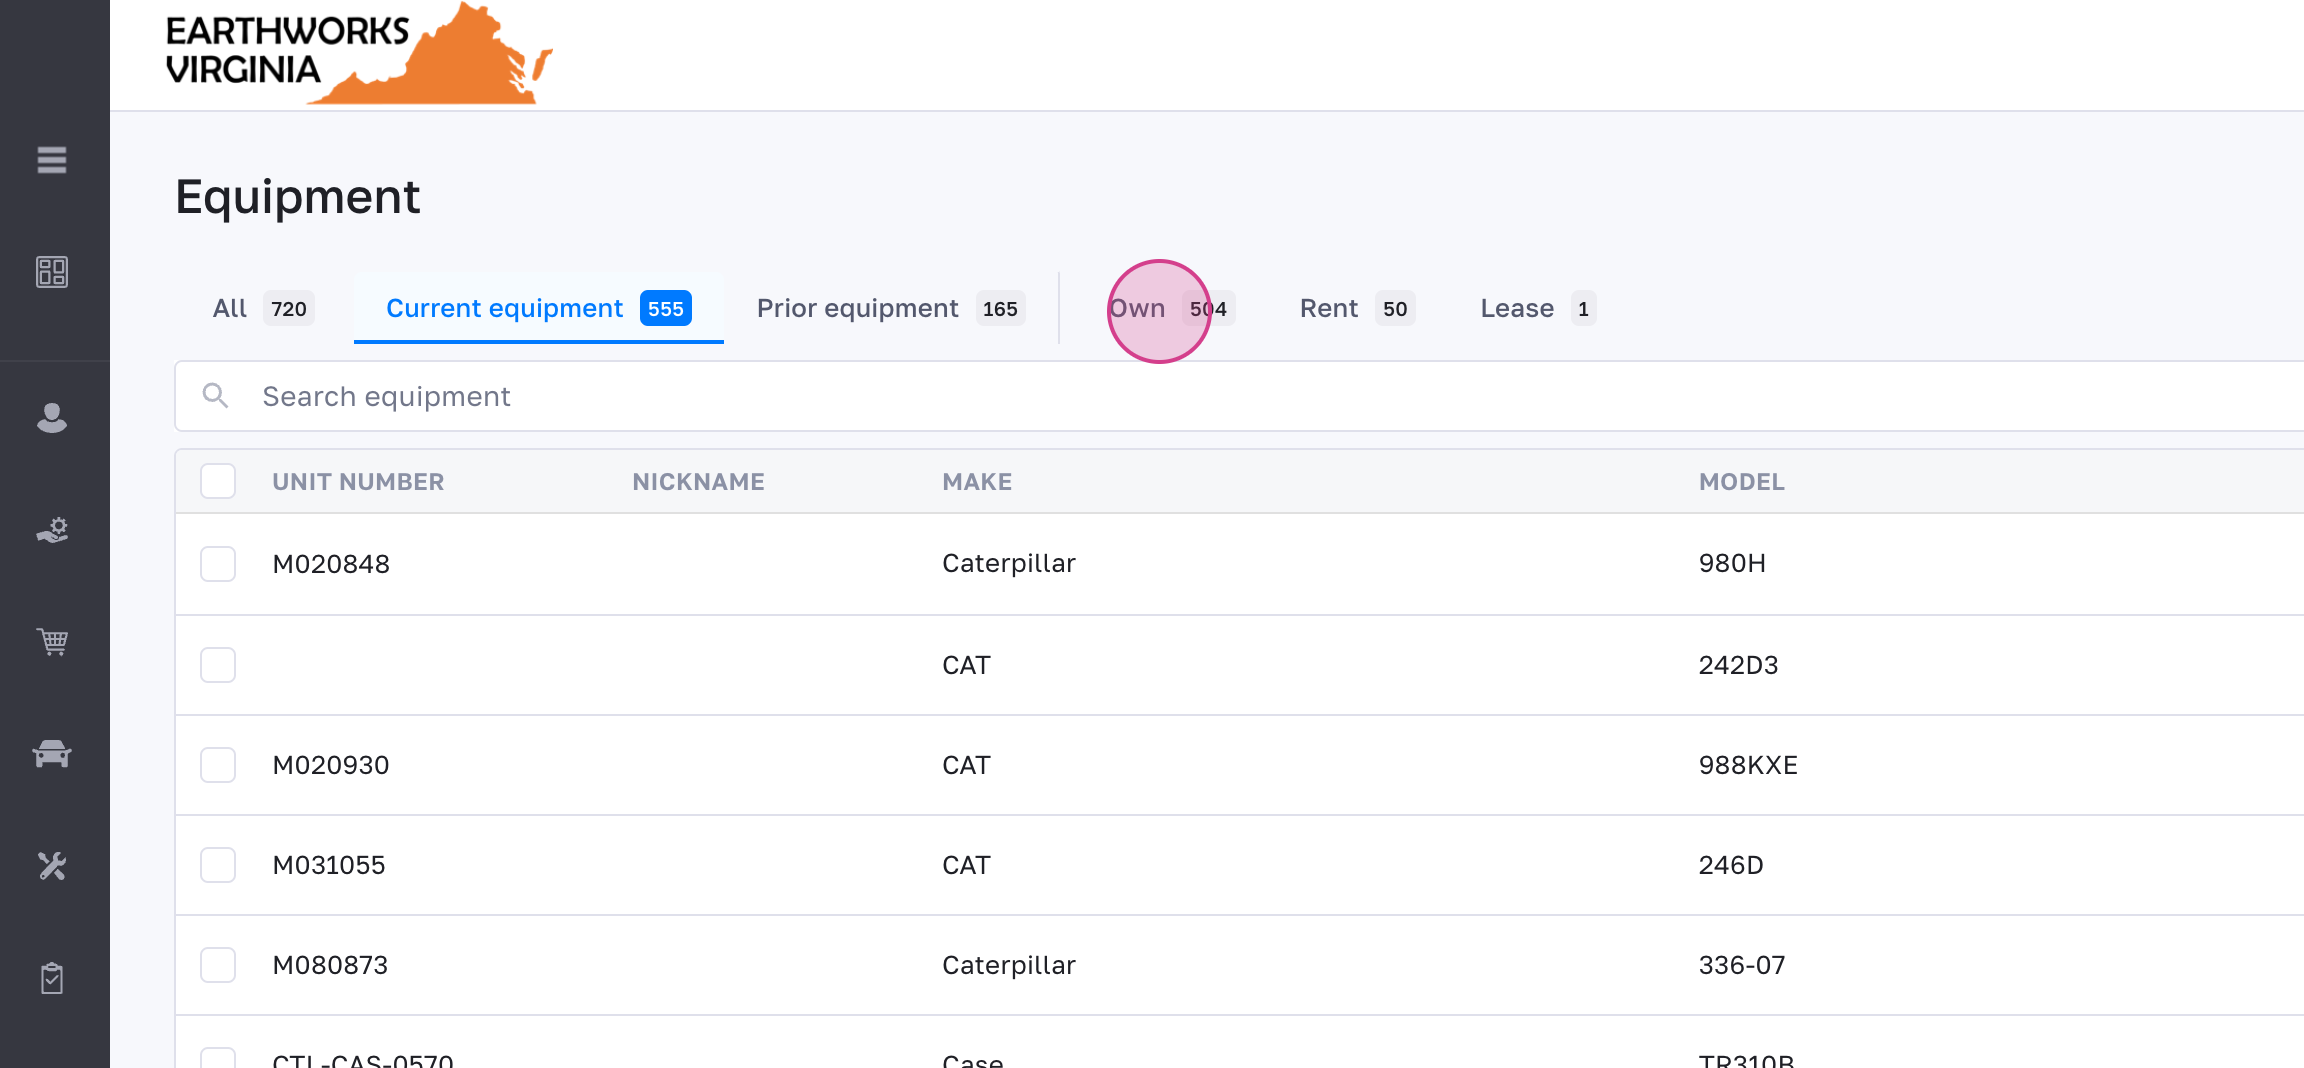The image size is (2304, 1068).
Task: Switch to the Prior equipment tab
Action: pyautogui.click(x=889, y=309)
